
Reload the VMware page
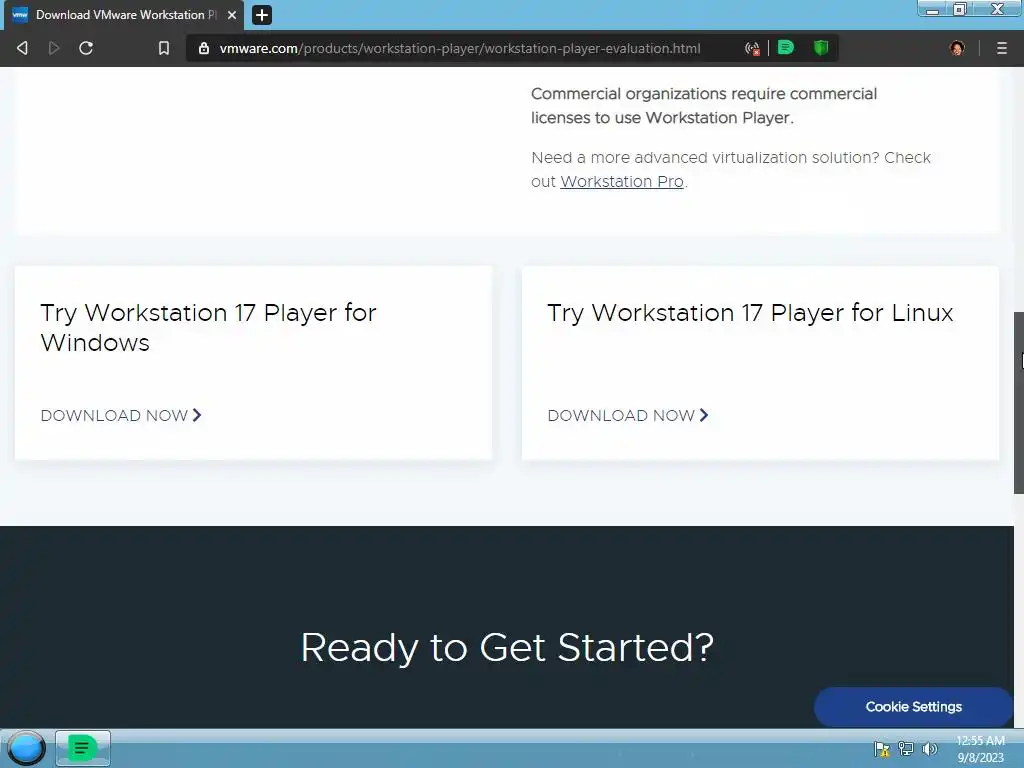[86, 48]
